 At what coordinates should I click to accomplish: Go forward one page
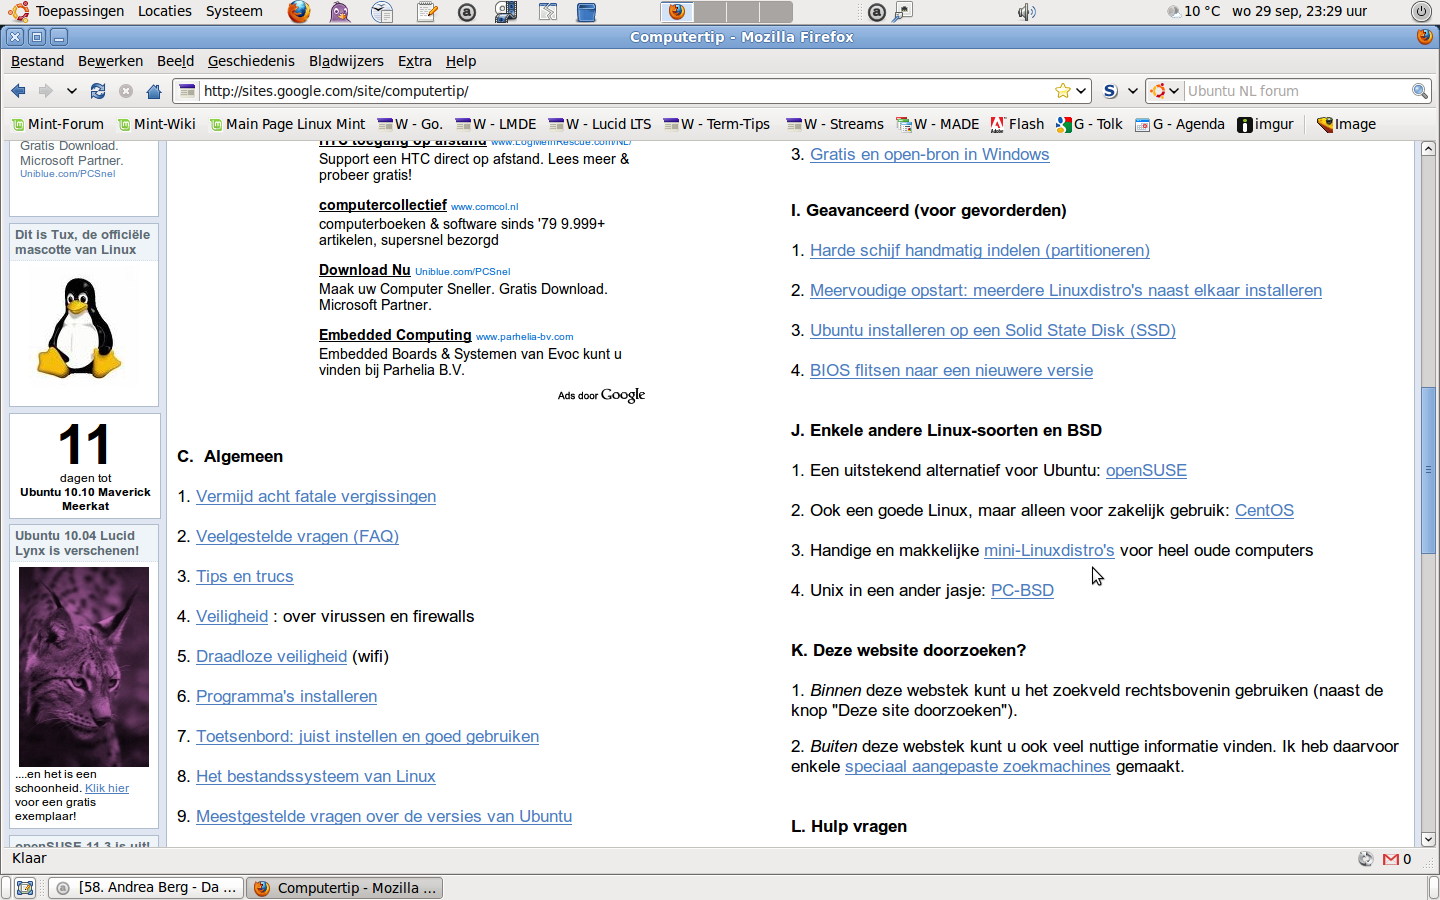(46, 91)
